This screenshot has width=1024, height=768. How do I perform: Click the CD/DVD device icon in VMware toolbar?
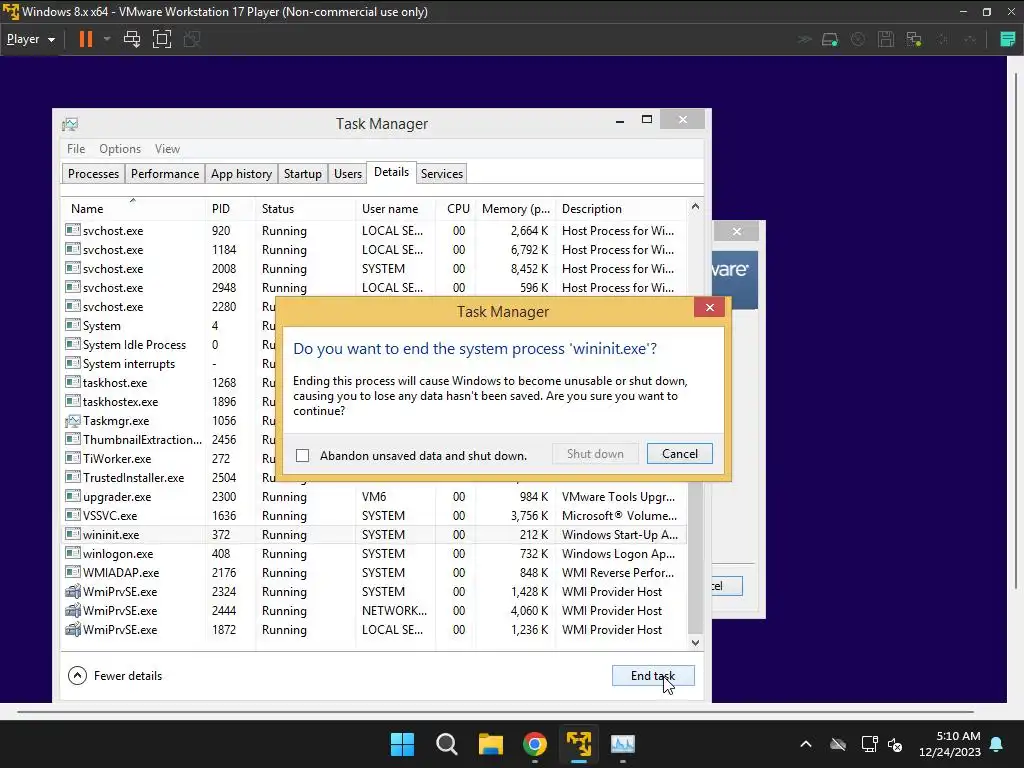pyautogui.click(x=857, y=40)
